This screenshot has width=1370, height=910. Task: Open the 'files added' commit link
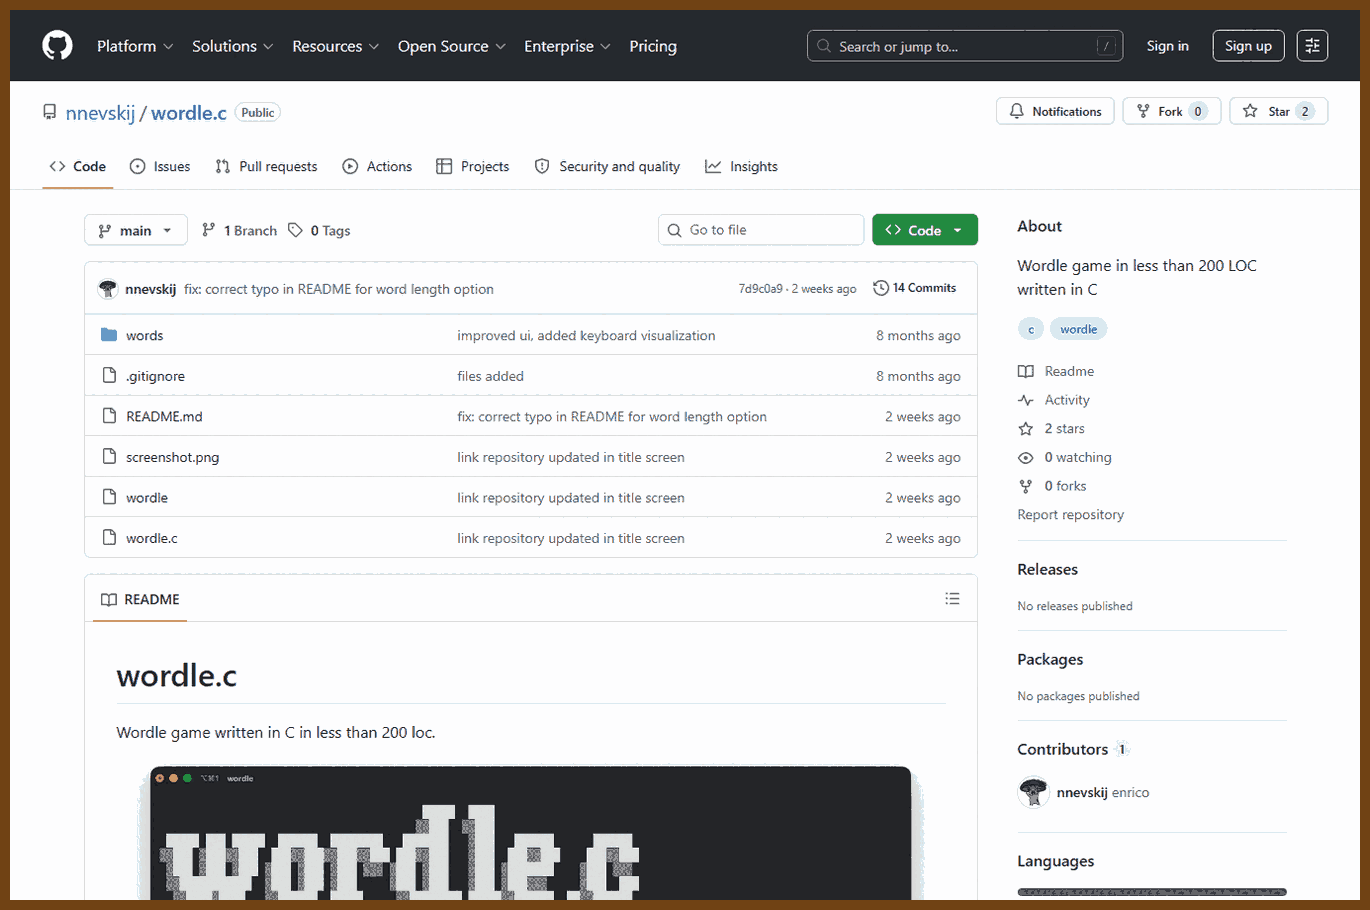(490, 376)
